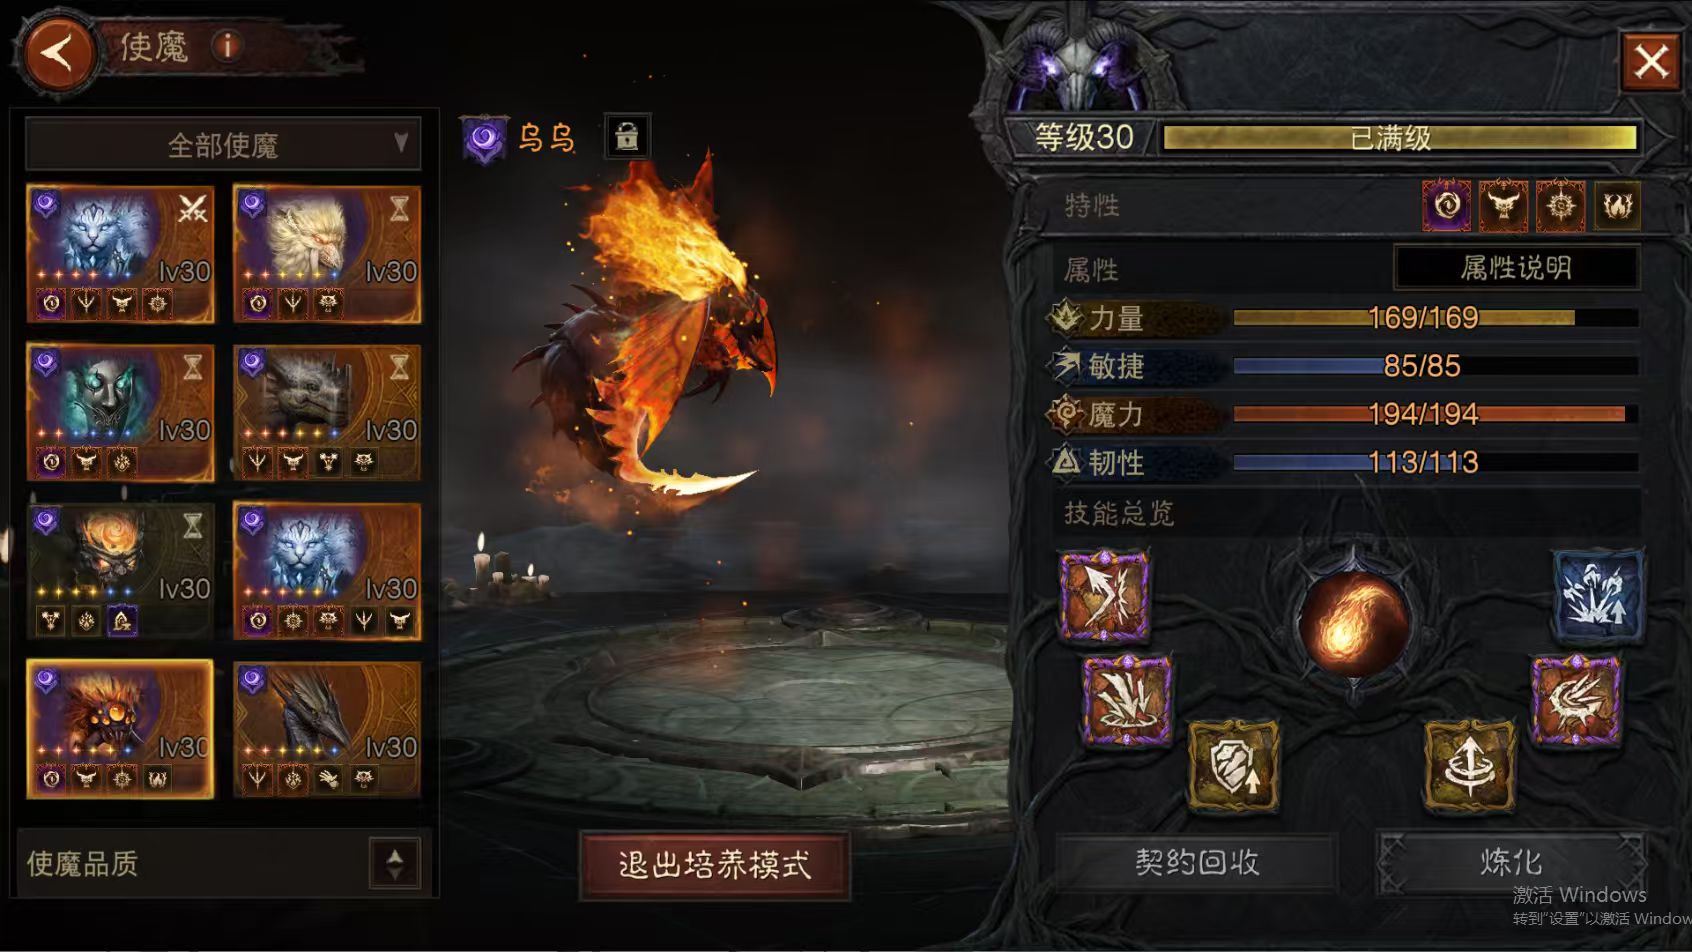The image size is (1692, 952).
Task: Click the 已满级 experience progress bar
Action: point(1399,138)
